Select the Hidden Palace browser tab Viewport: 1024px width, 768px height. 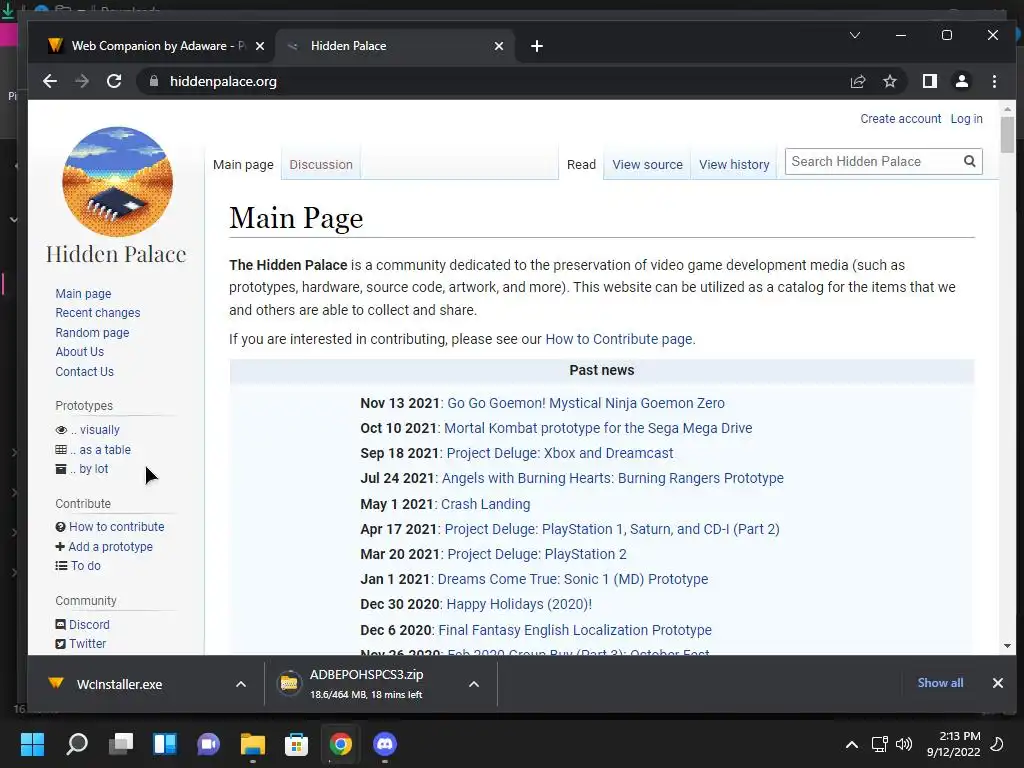[x=394, y=46]
